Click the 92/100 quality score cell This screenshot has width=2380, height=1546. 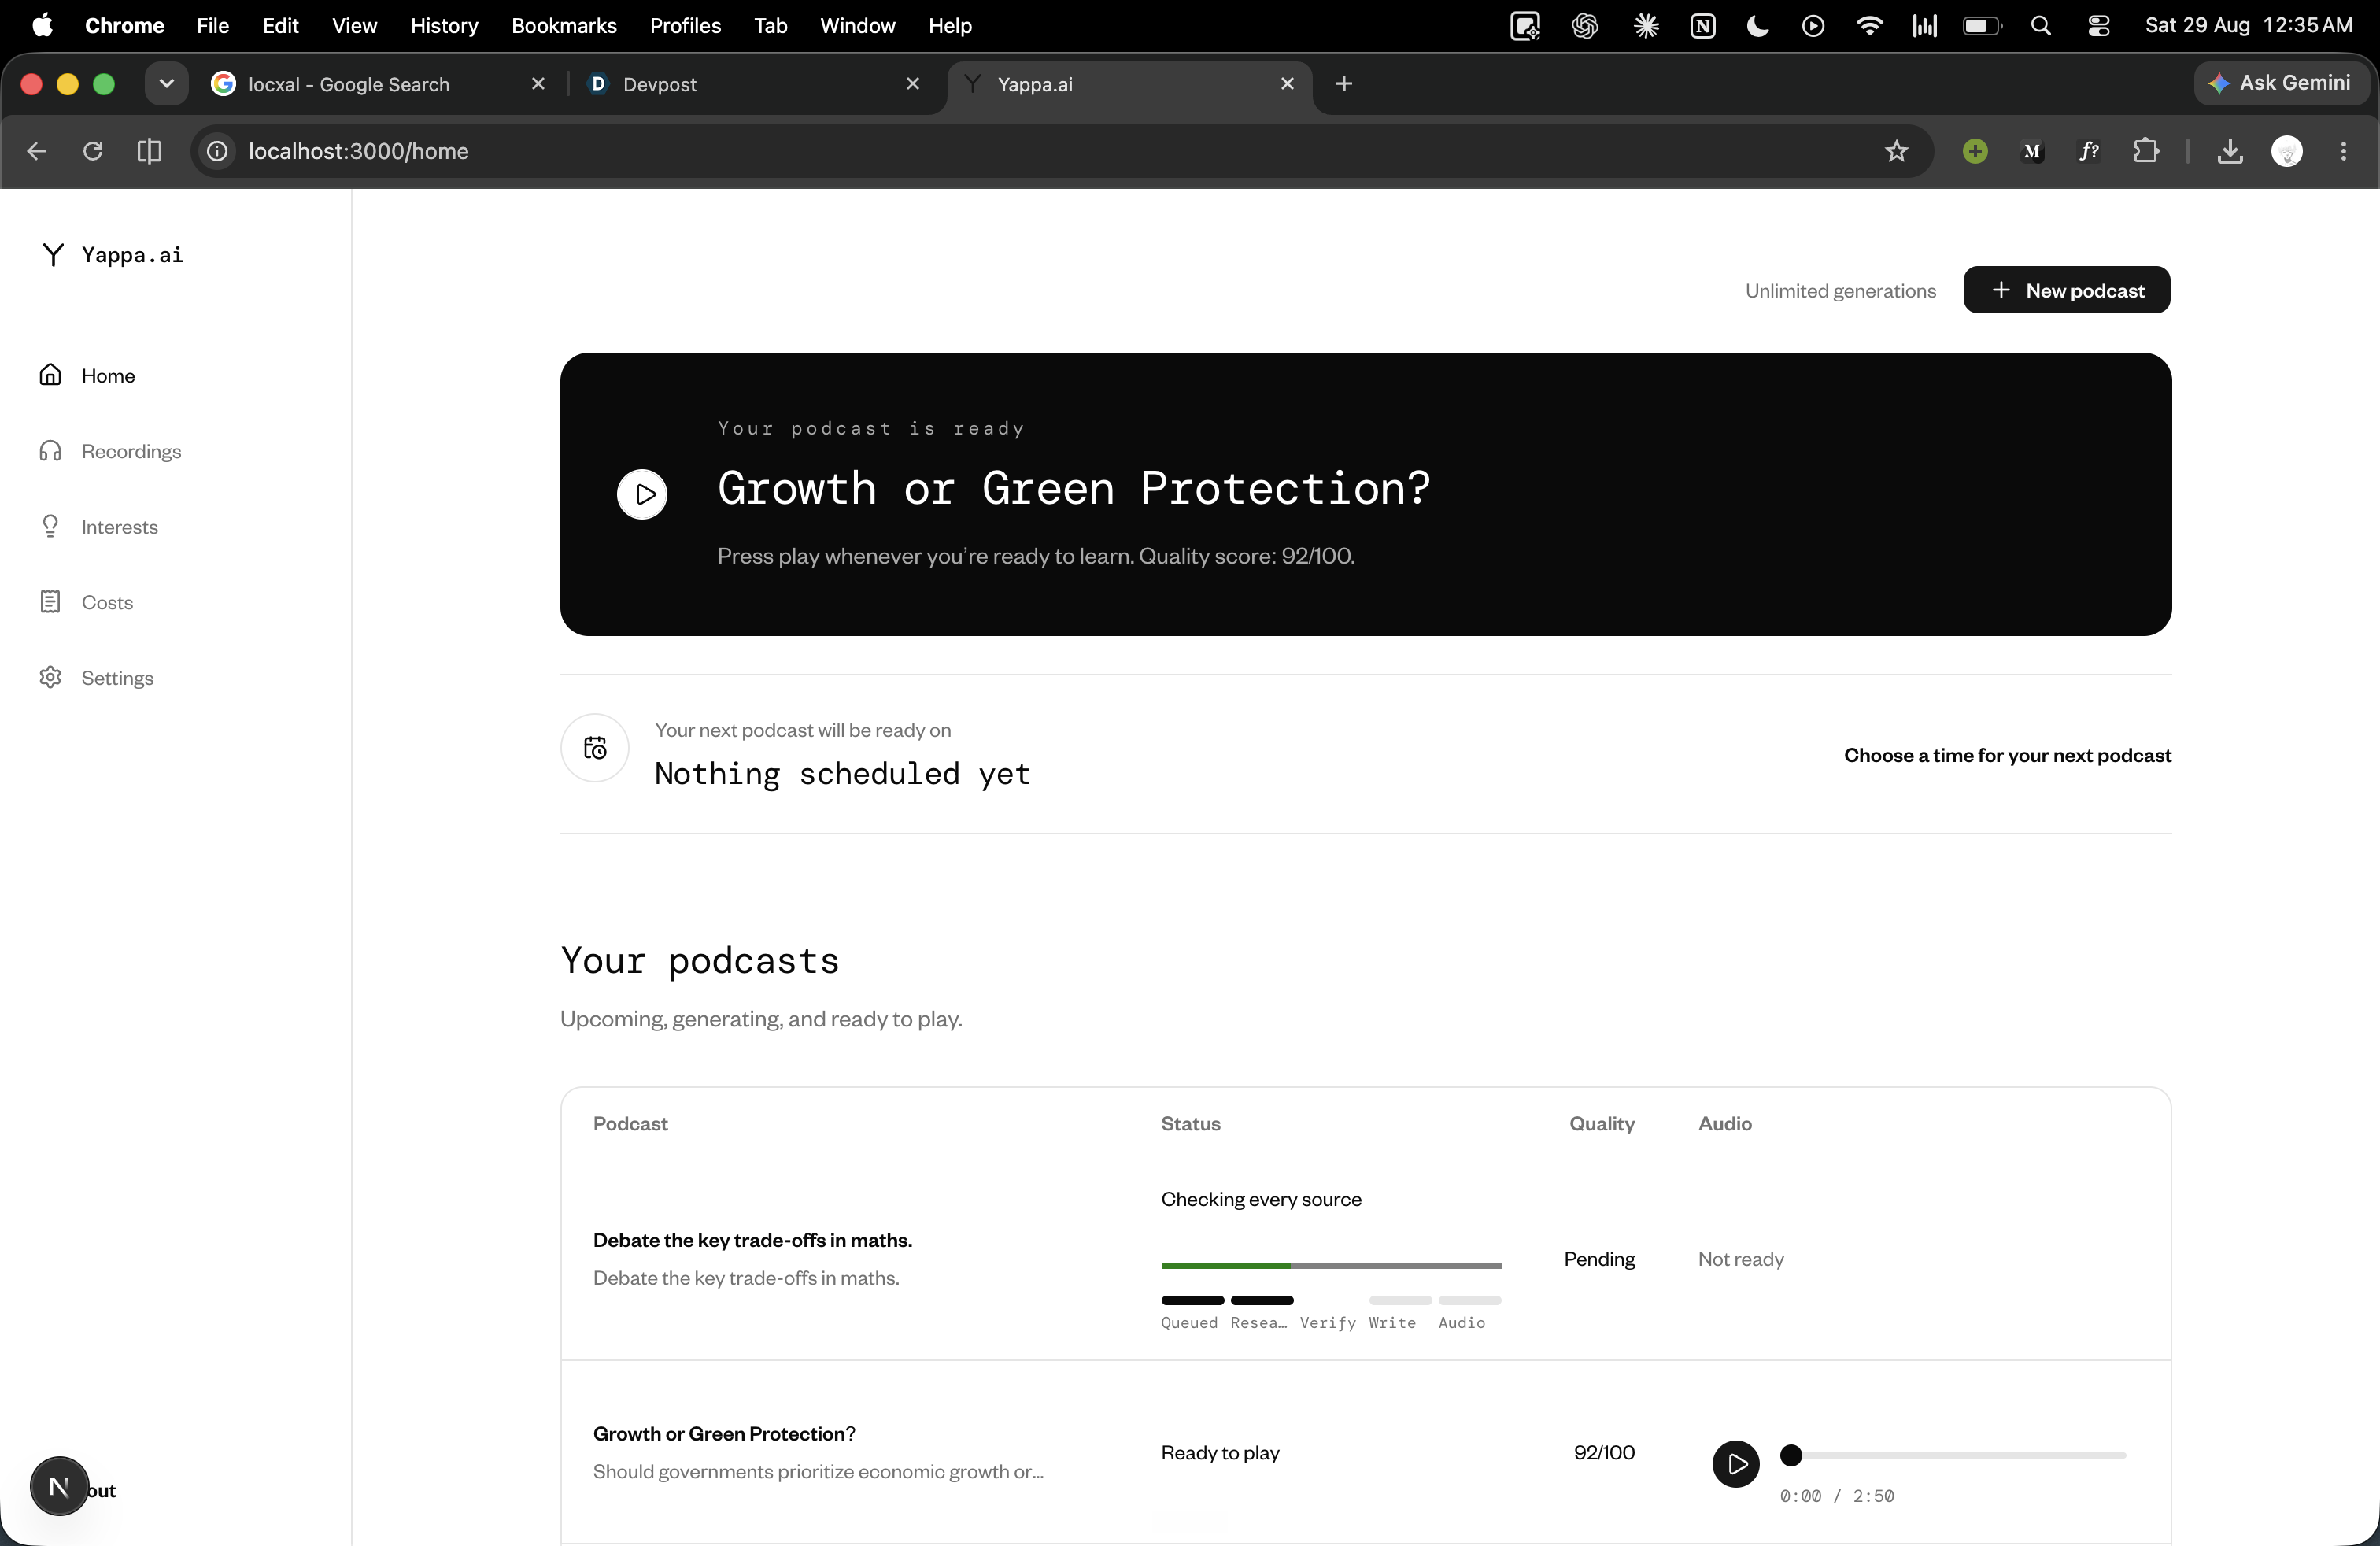point(1604,1452)
